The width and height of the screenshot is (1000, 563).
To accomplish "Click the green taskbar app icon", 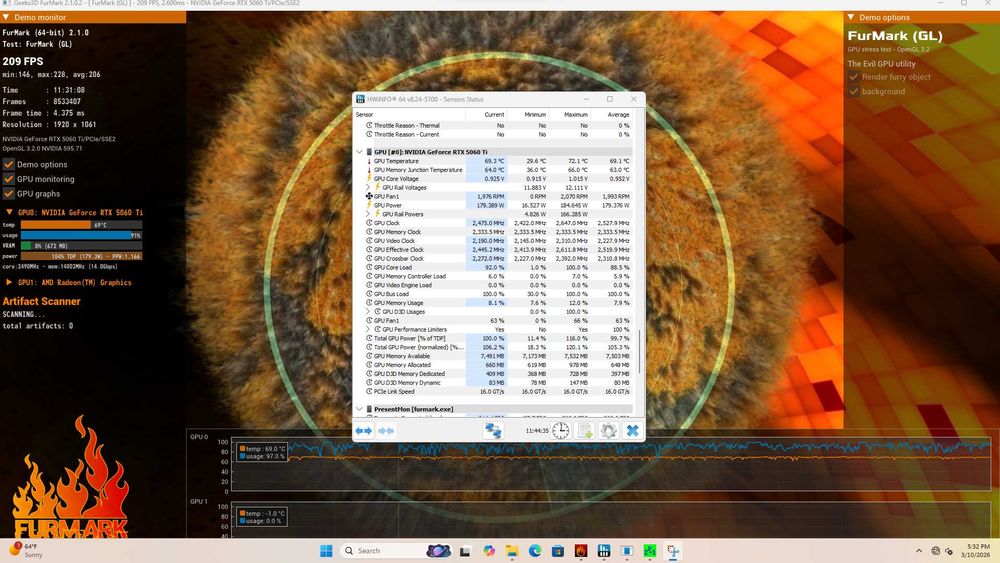I will click(x=650, y=551).
